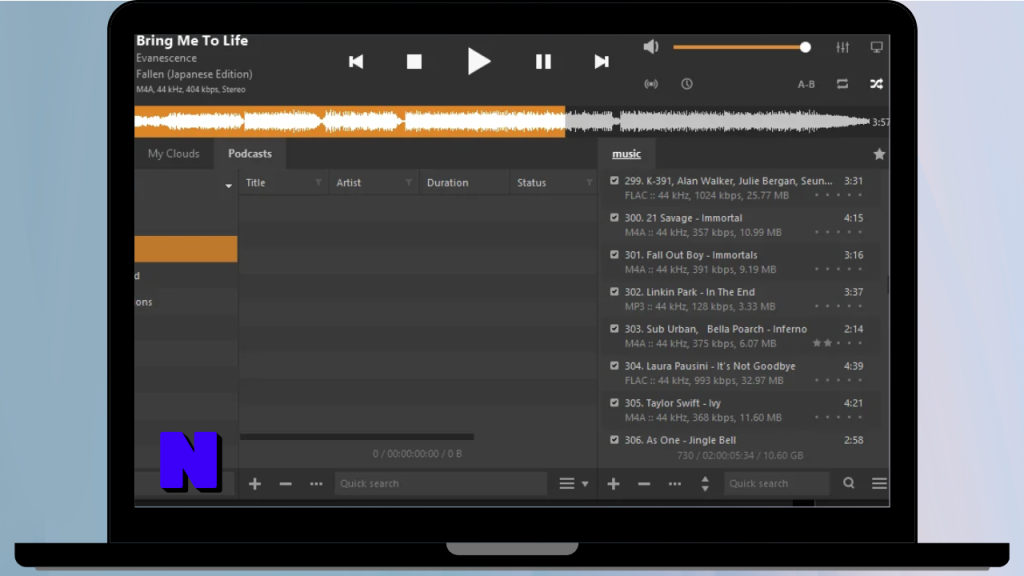Switch to the Podcasts tab
This screenshot has height=576, width=1024.
pos(249,153)
